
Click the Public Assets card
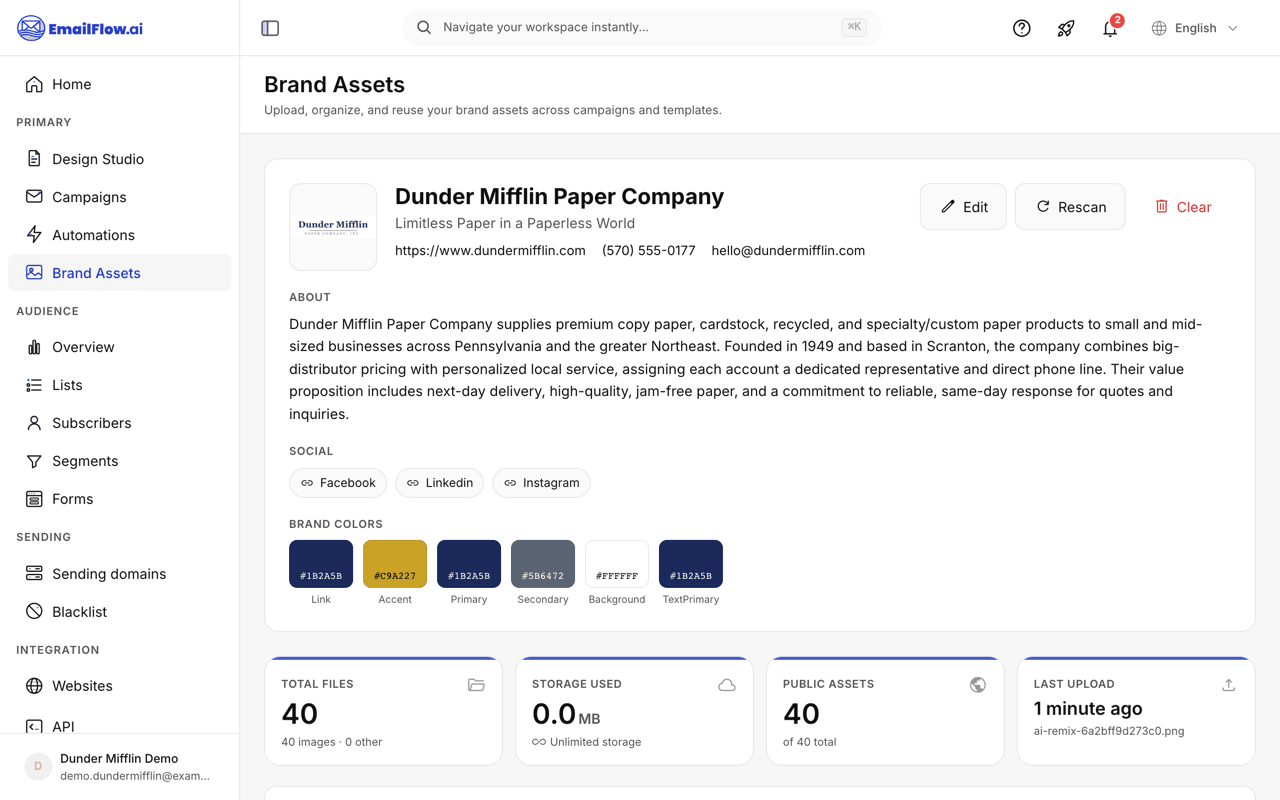(x=885, y=711)
